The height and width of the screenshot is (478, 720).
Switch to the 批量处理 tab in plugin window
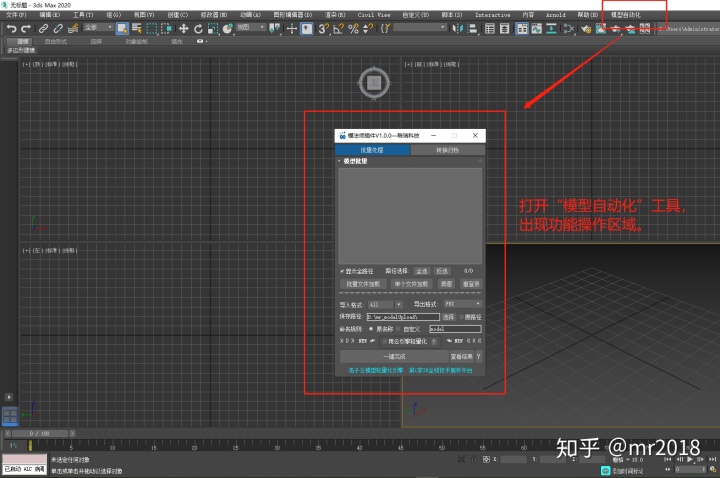[372, 150]
